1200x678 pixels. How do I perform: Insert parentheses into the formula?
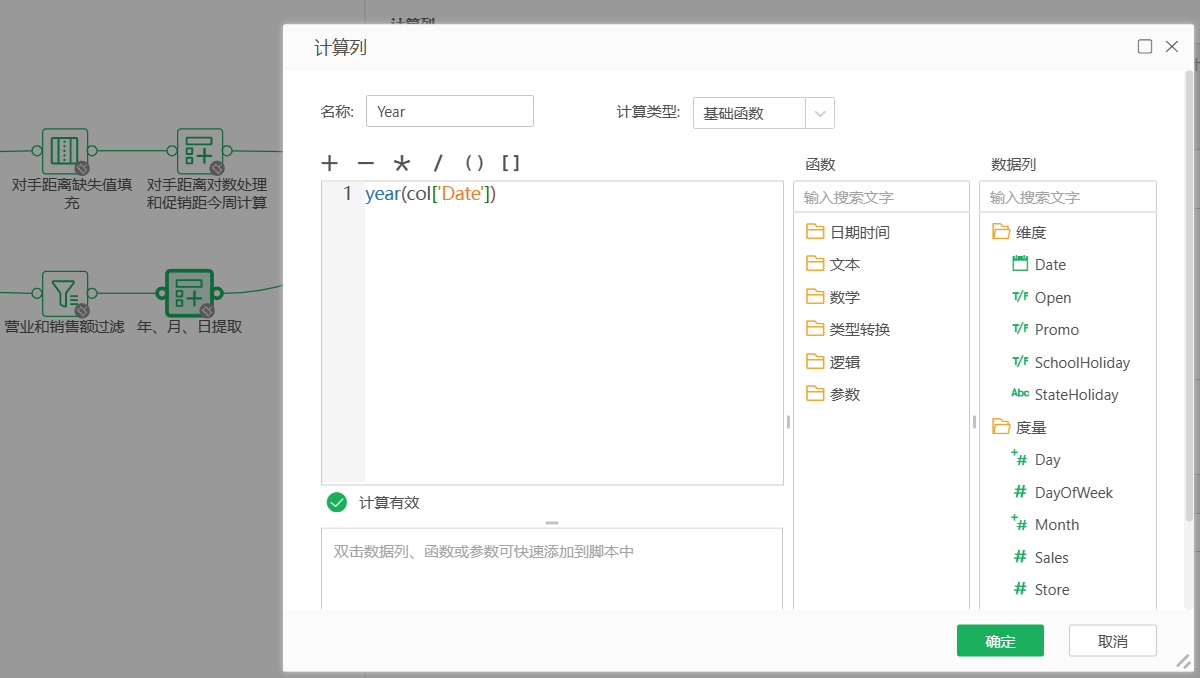[474, 164]
